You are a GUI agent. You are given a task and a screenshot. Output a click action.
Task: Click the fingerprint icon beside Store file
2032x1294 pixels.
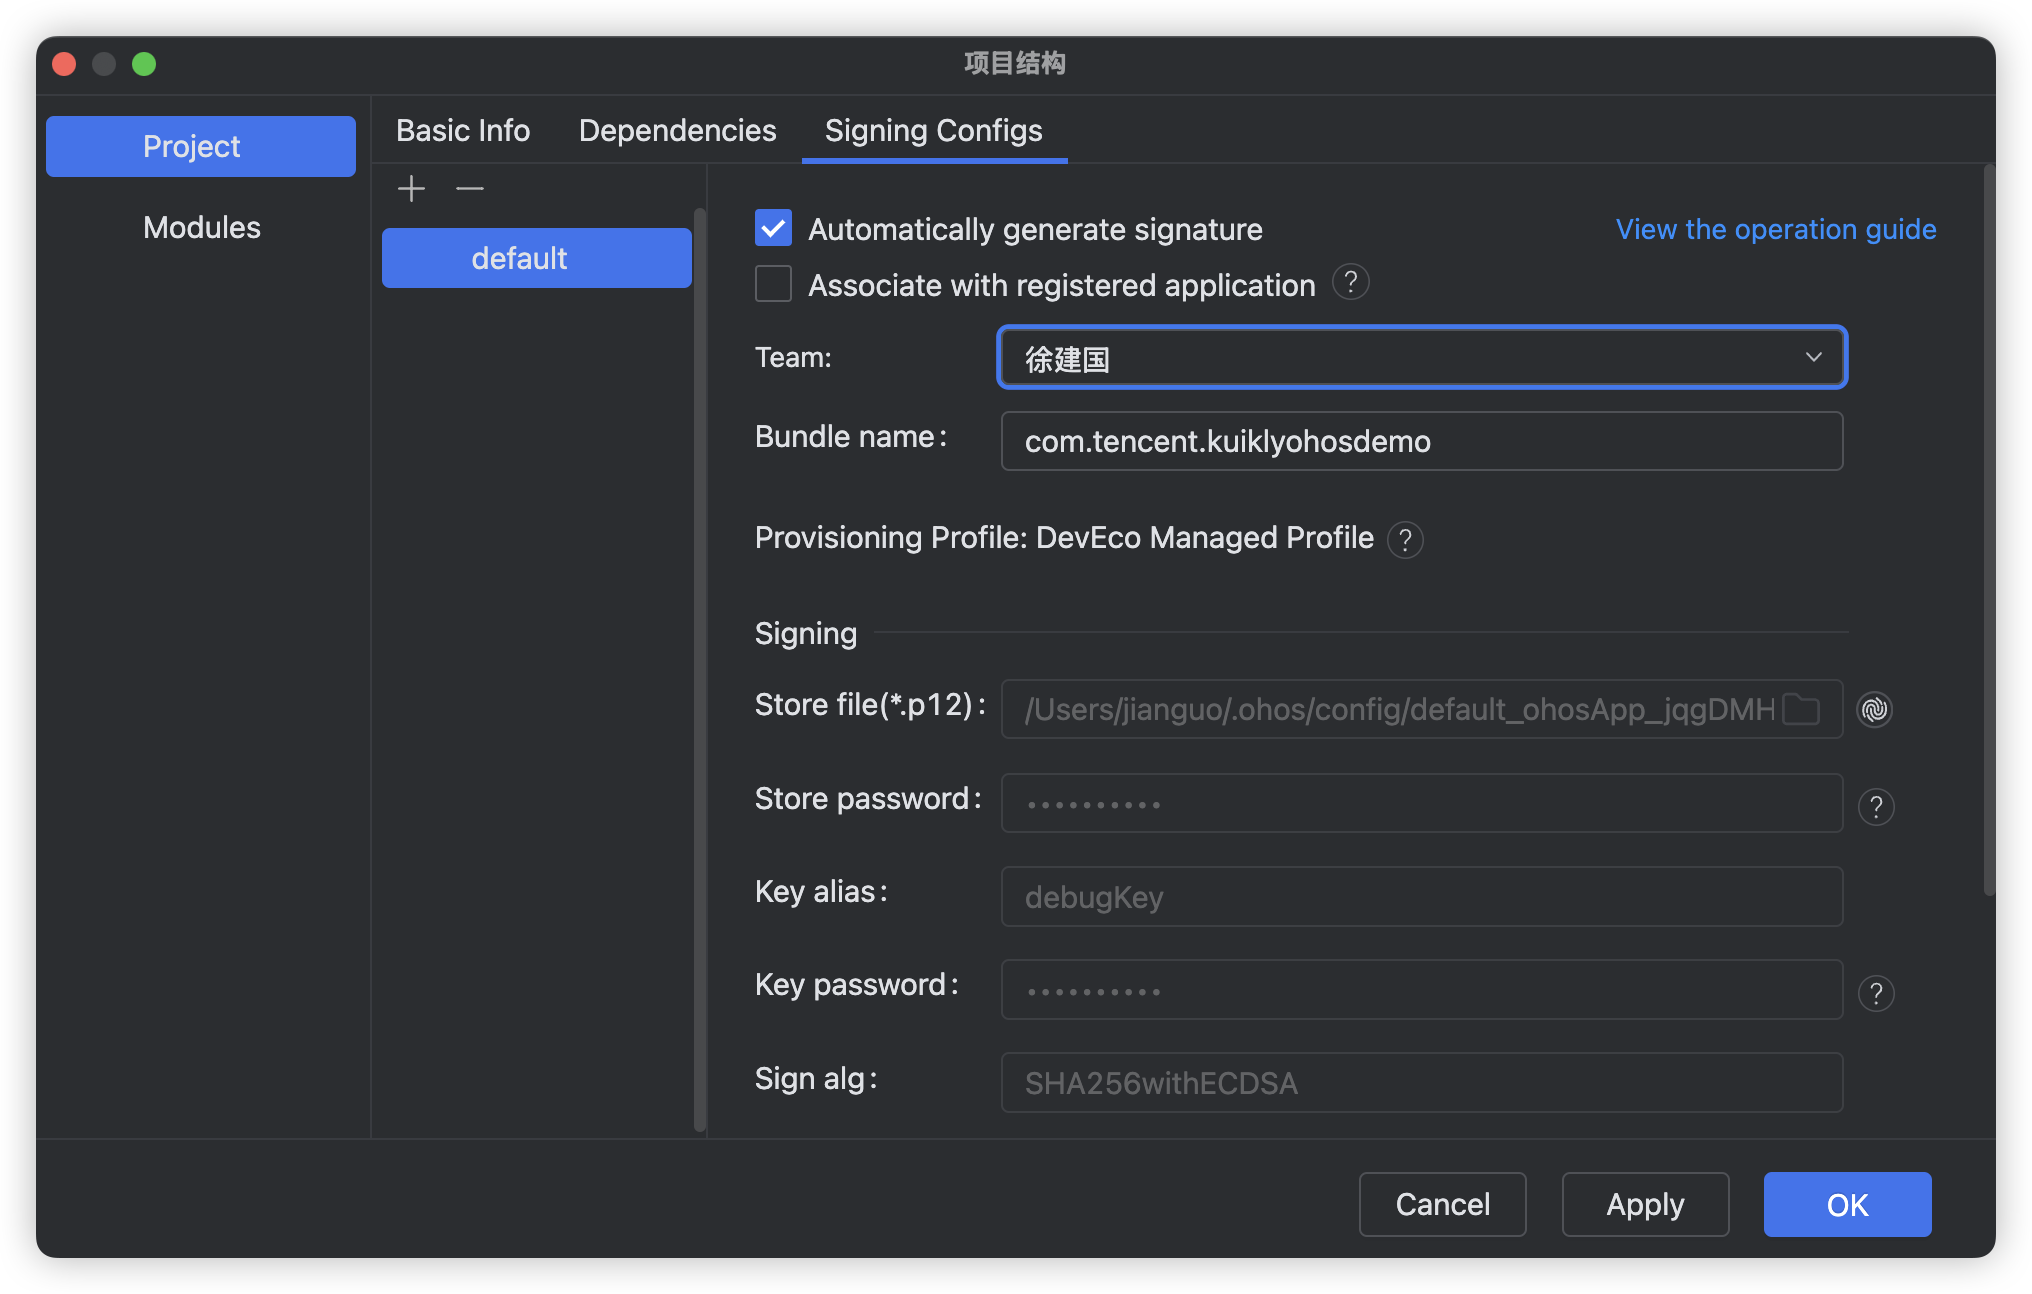1874,709
